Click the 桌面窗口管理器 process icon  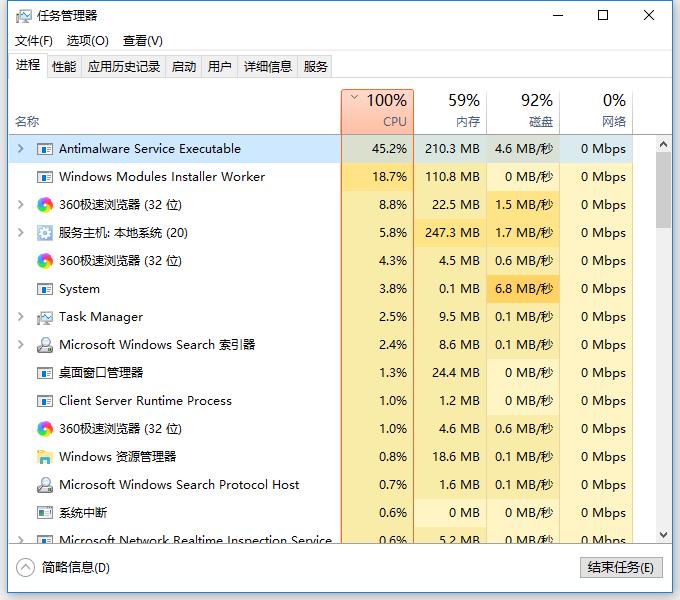click(45, 373)
